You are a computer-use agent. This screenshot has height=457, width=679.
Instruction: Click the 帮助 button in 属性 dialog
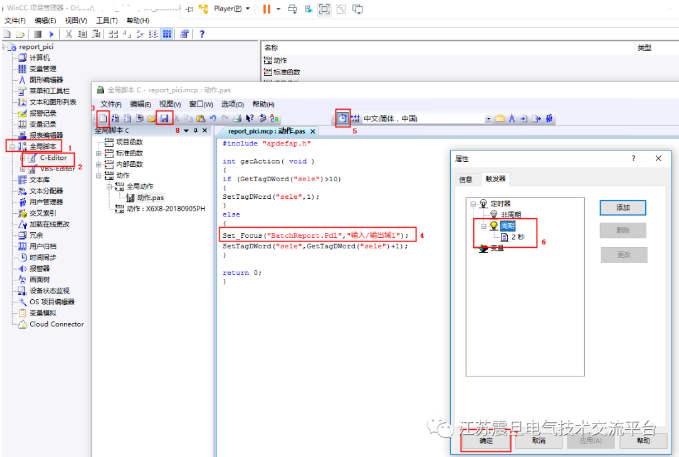(x=643, y=441)
